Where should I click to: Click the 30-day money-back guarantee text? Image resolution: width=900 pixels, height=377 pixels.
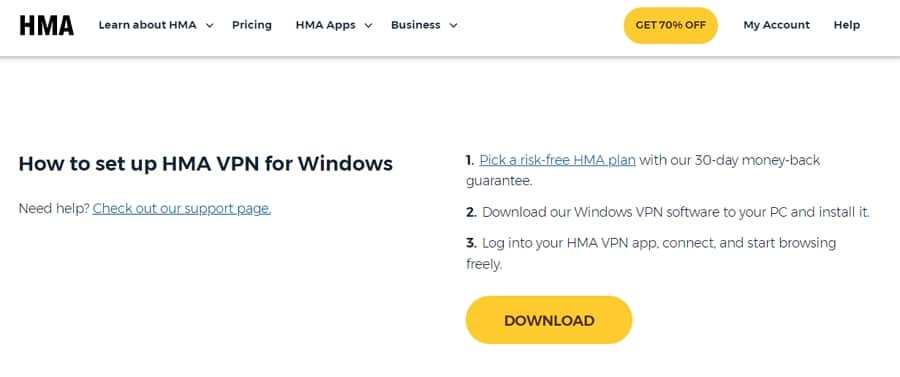pyautogui.click(x=643, y=170)
